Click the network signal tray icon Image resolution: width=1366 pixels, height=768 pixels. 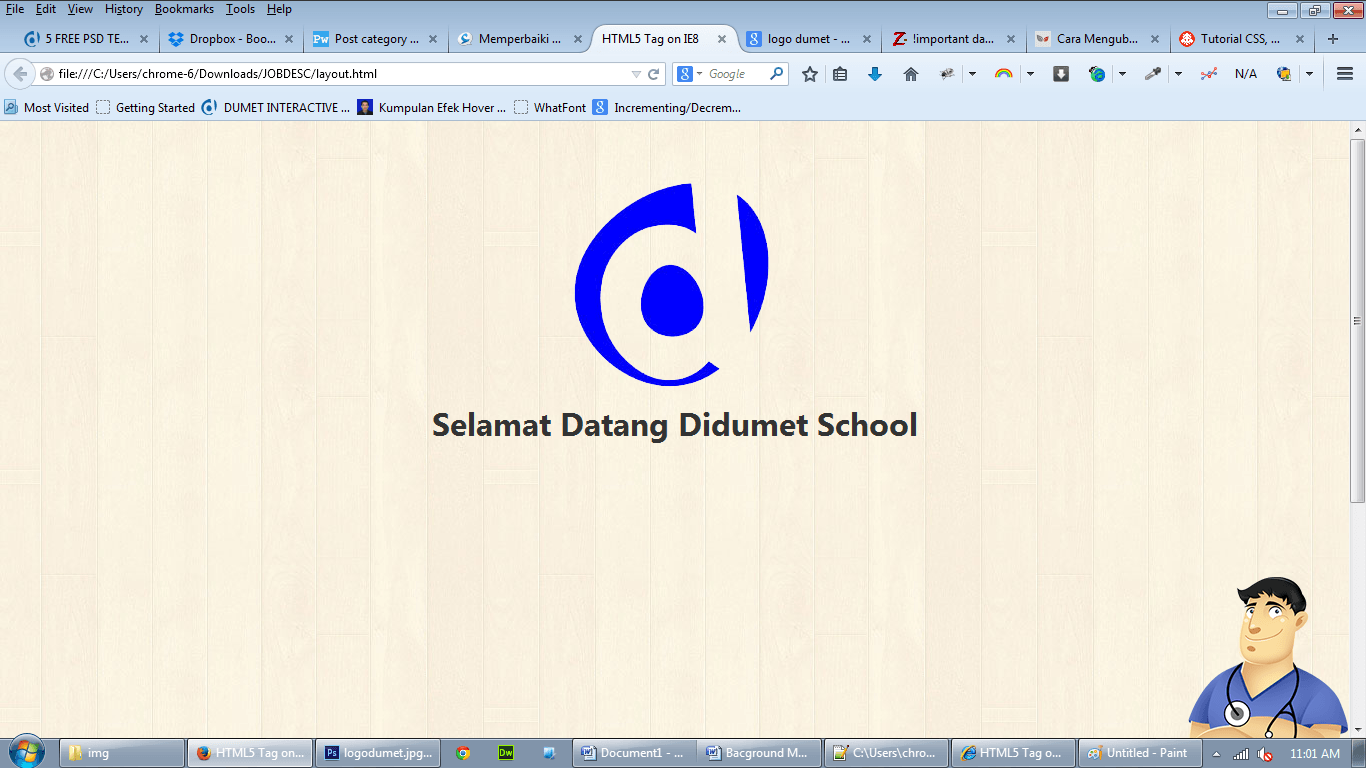[x=1241, y=754]
